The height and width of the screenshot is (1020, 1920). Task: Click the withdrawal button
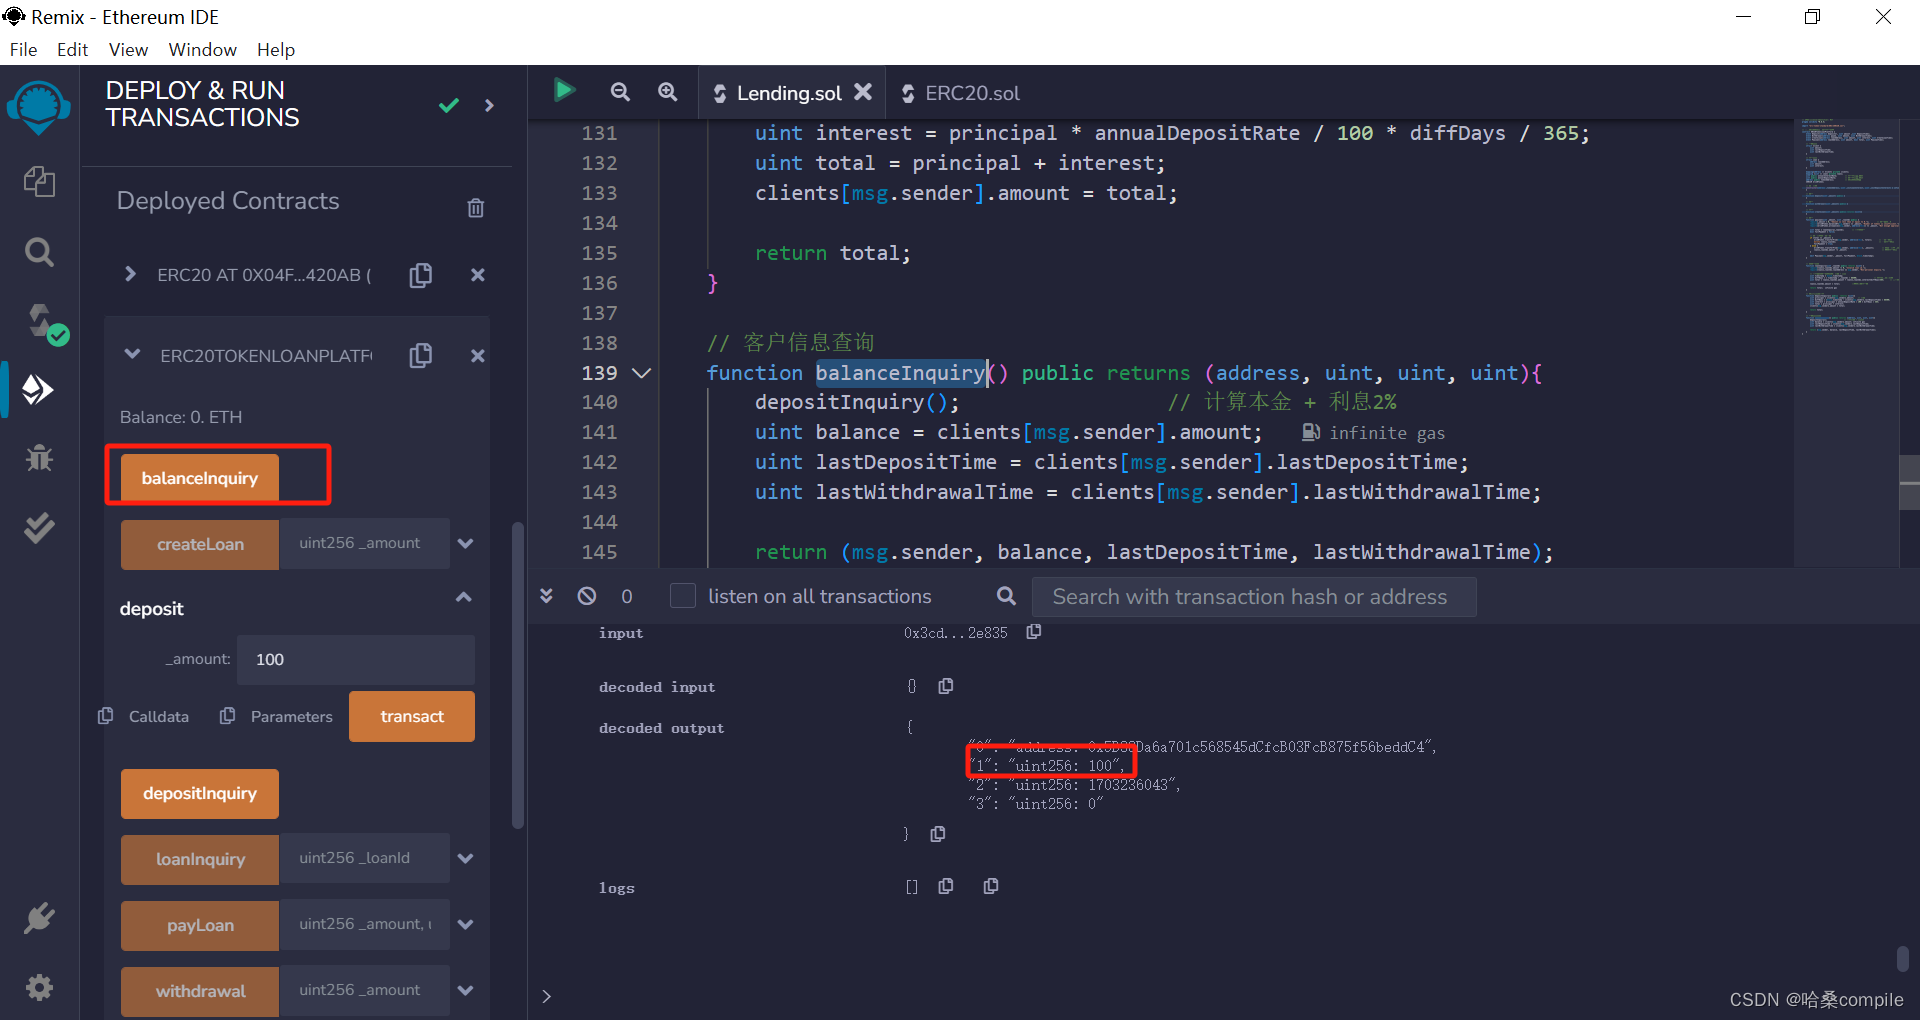coord(200,991)
